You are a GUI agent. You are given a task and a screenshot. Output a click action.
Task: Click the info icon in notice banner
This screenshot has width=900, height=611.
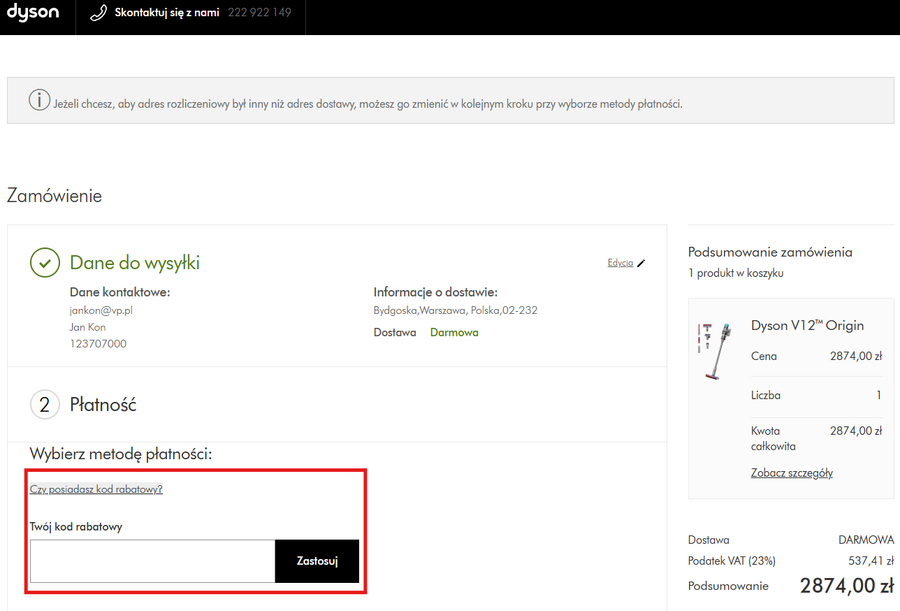(39, 101)
